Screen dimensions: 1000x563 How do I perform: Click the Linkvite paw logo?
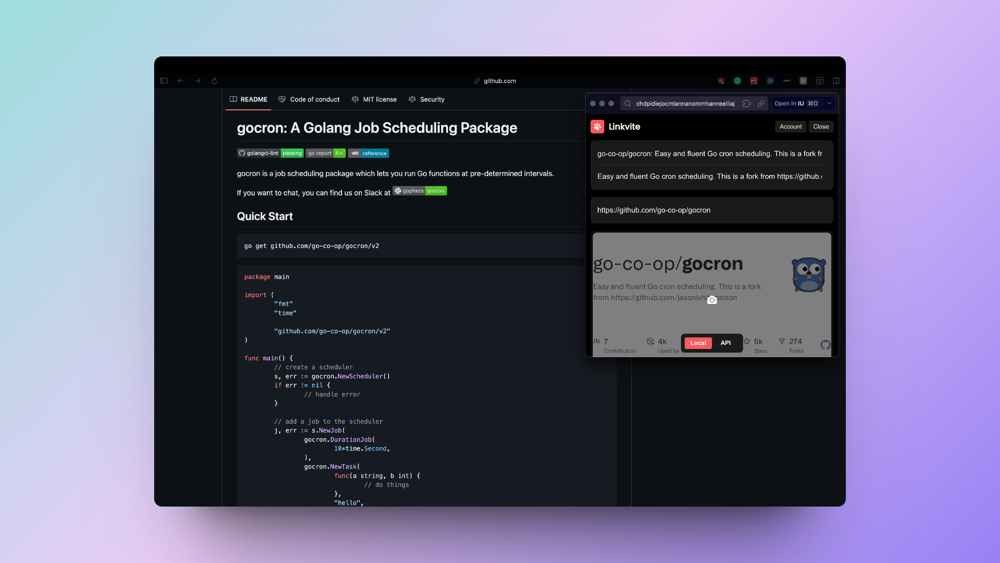coord(597,126)
